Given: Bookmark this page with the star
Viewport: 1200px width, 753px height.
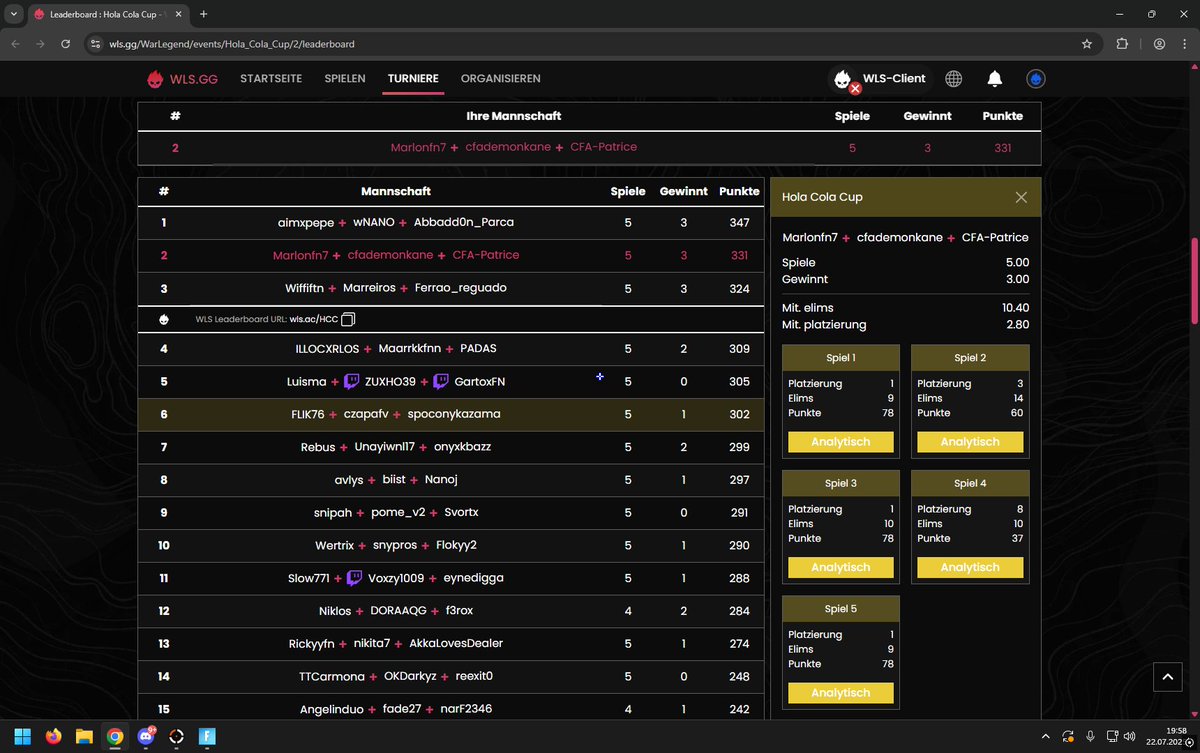Looking at the screenshot, I should pos(1087,44).
